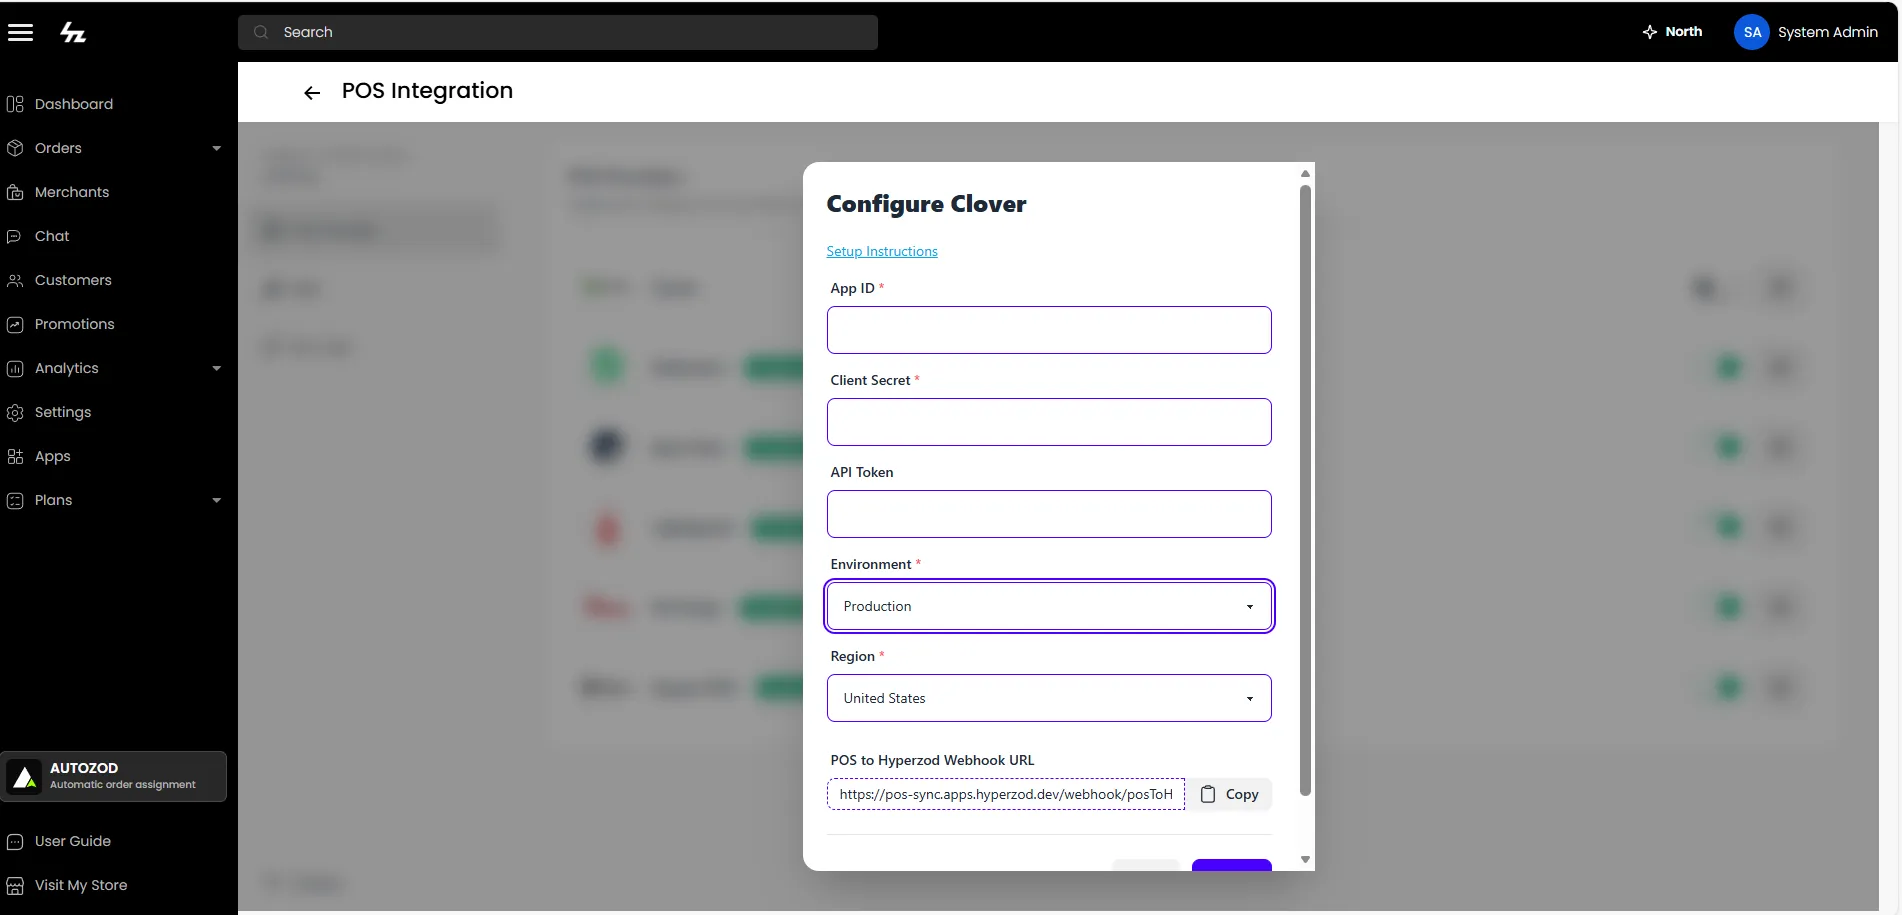The image size is (1902, 915).
Task: Click the Settings gear icon
Action: (x=15, y=412)
